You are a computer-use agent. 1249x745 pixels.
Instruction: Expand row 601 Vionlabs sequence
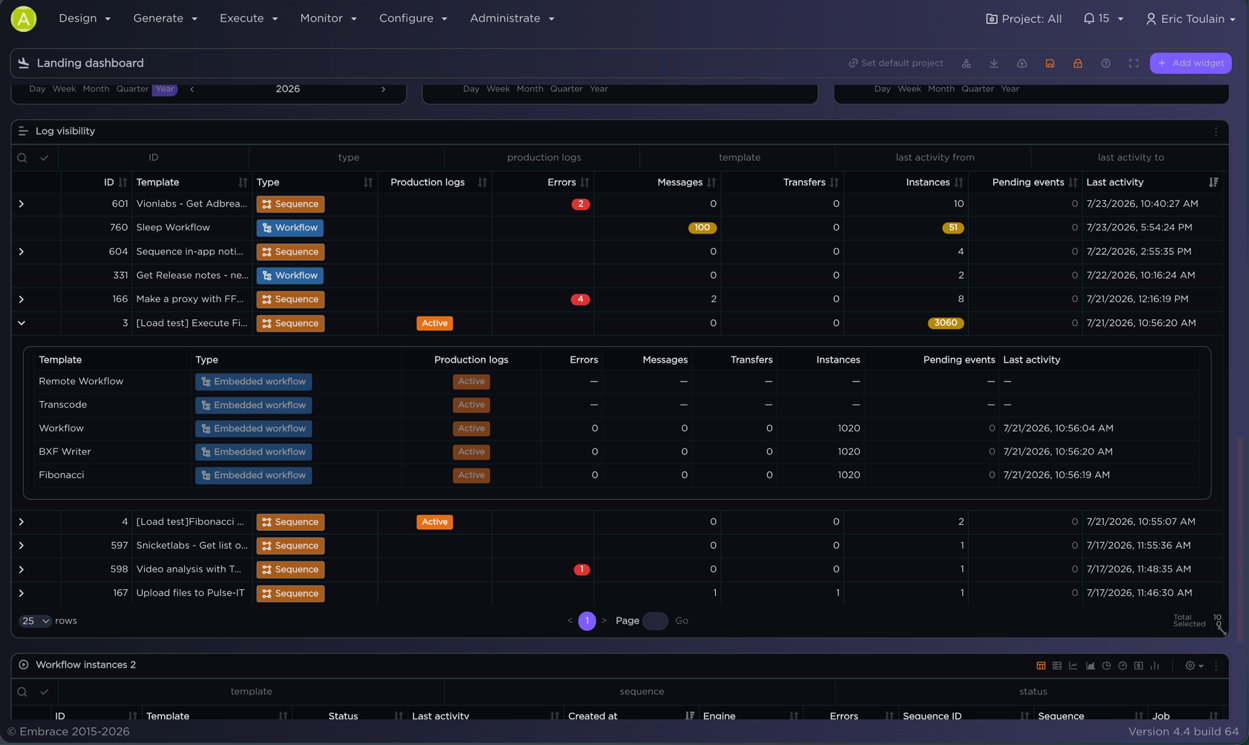[x=21, y=204]
